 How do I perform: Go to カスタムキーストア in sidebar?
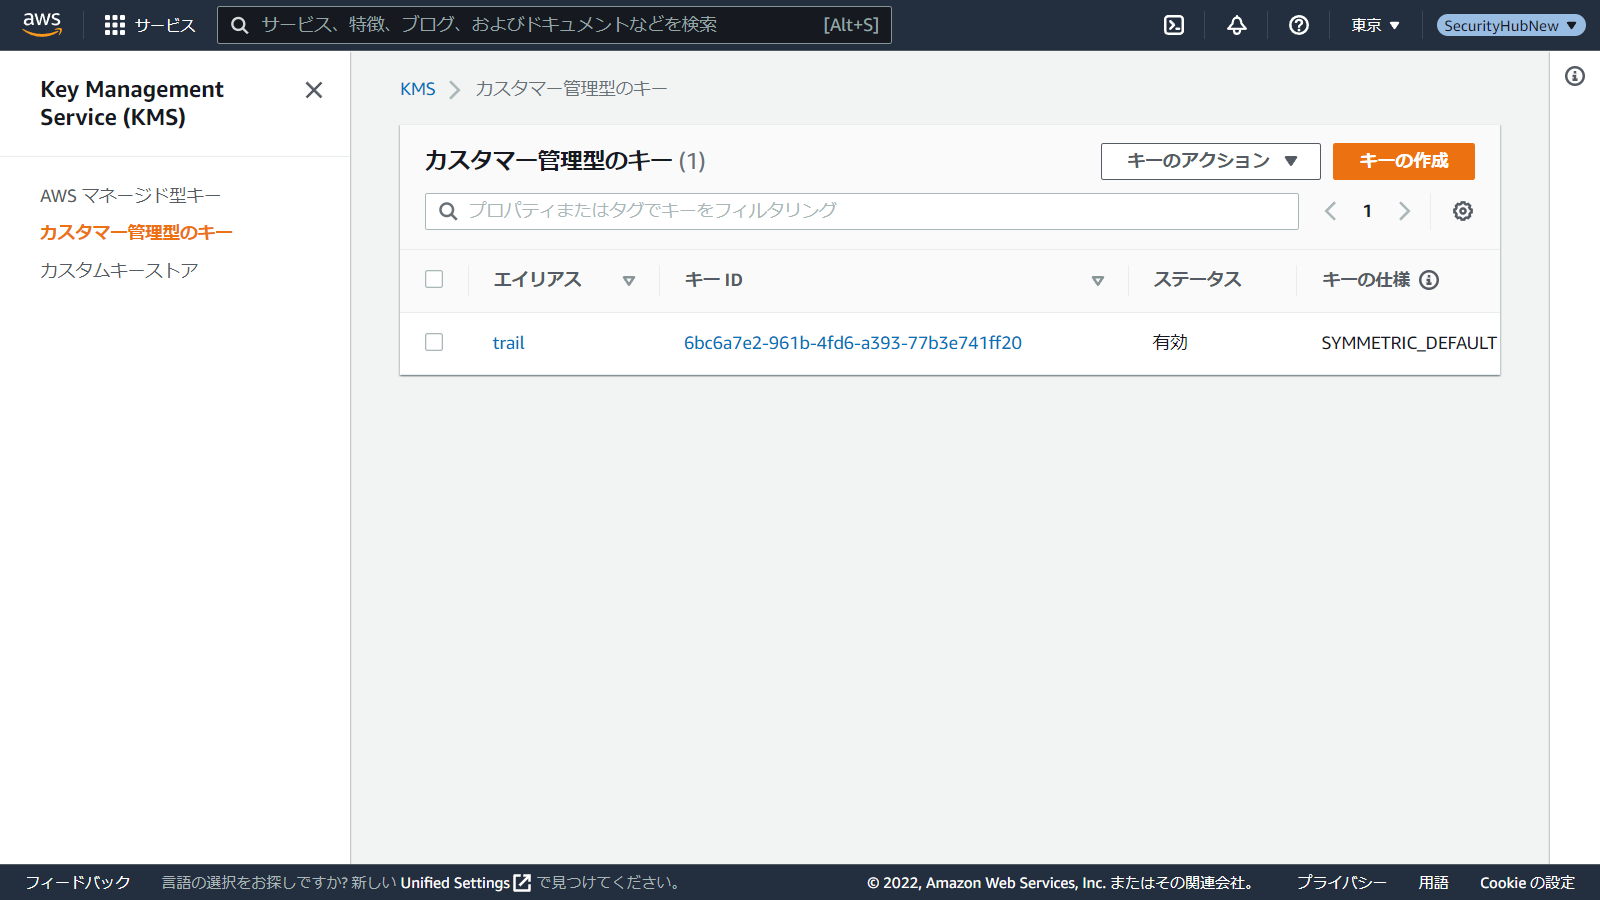click(x=119, y=271)
